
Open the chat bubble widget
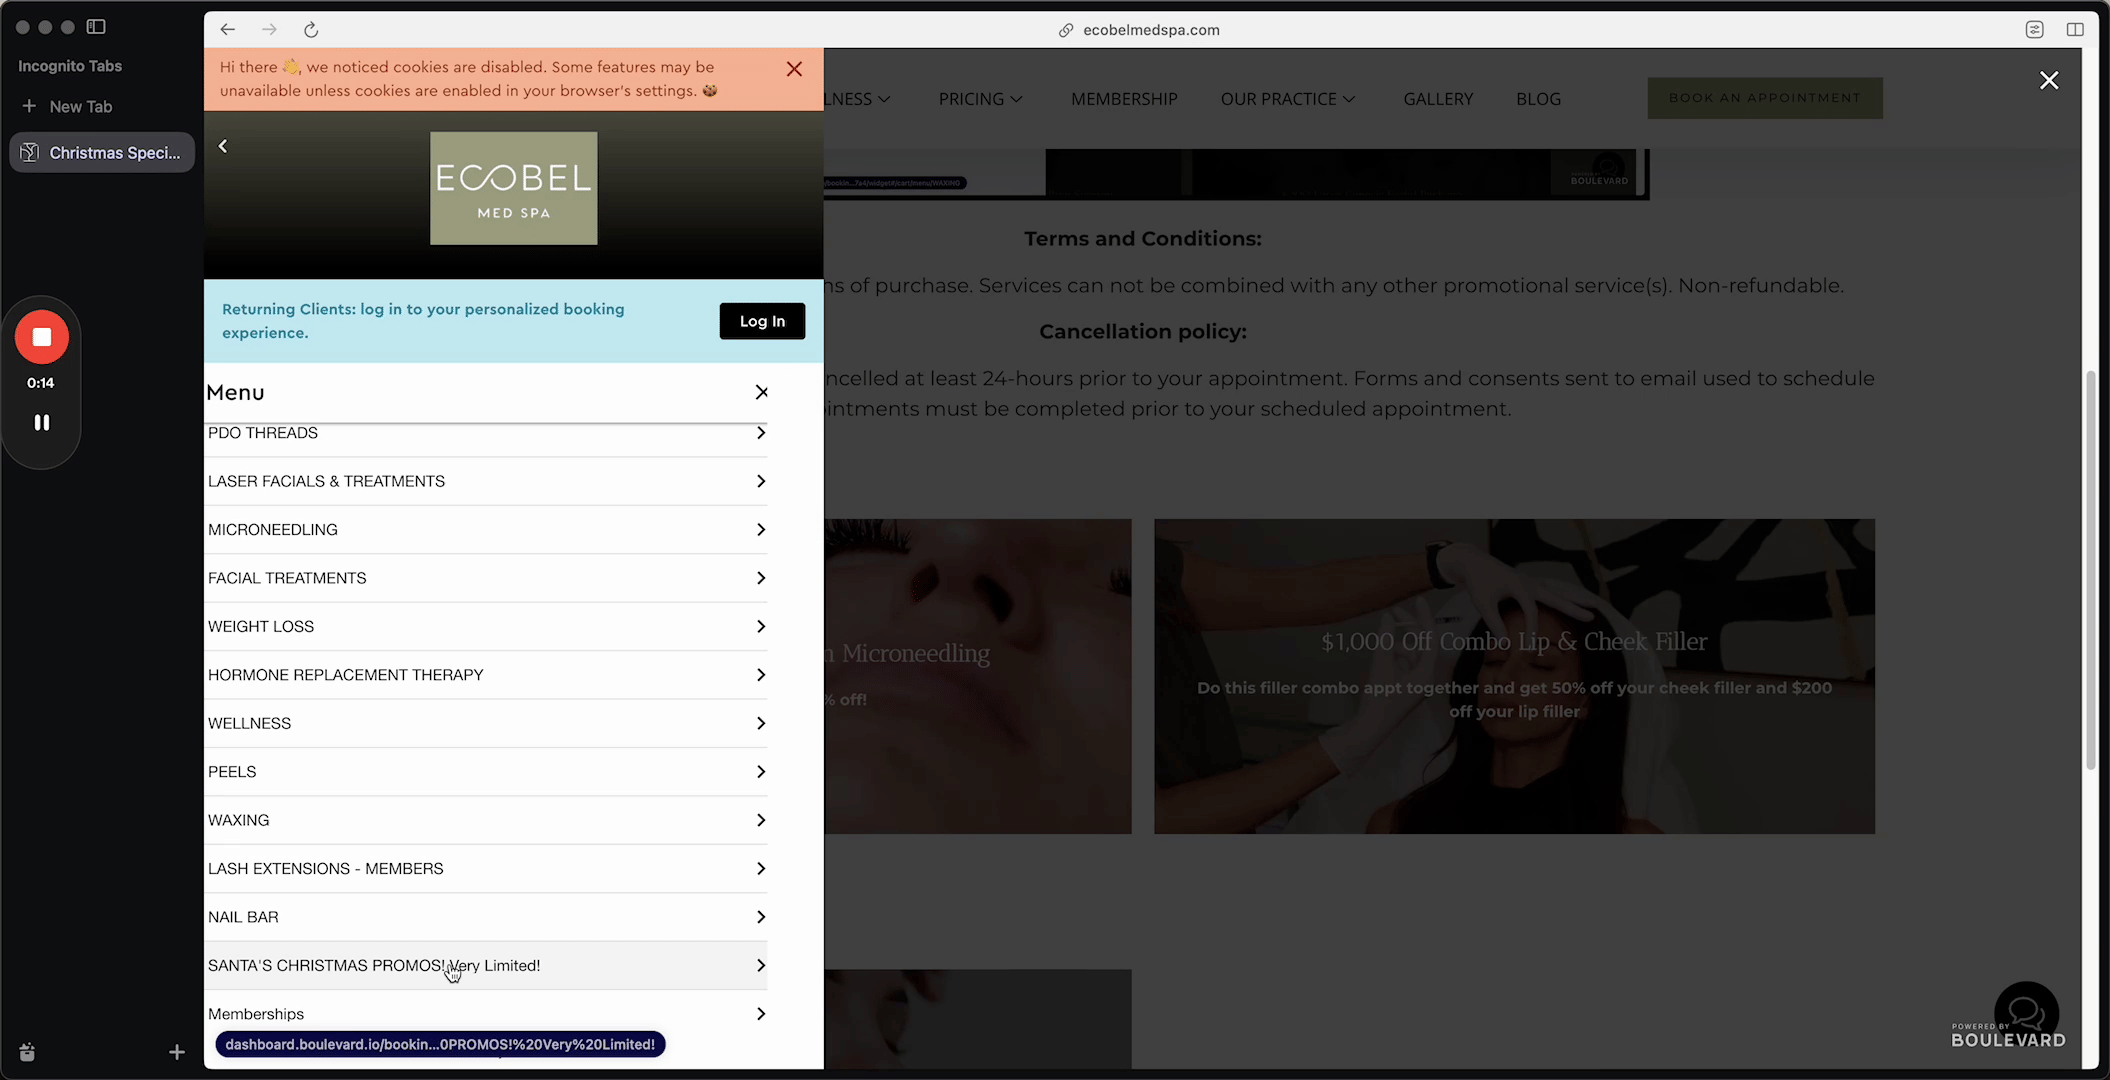(2026, 1013)
